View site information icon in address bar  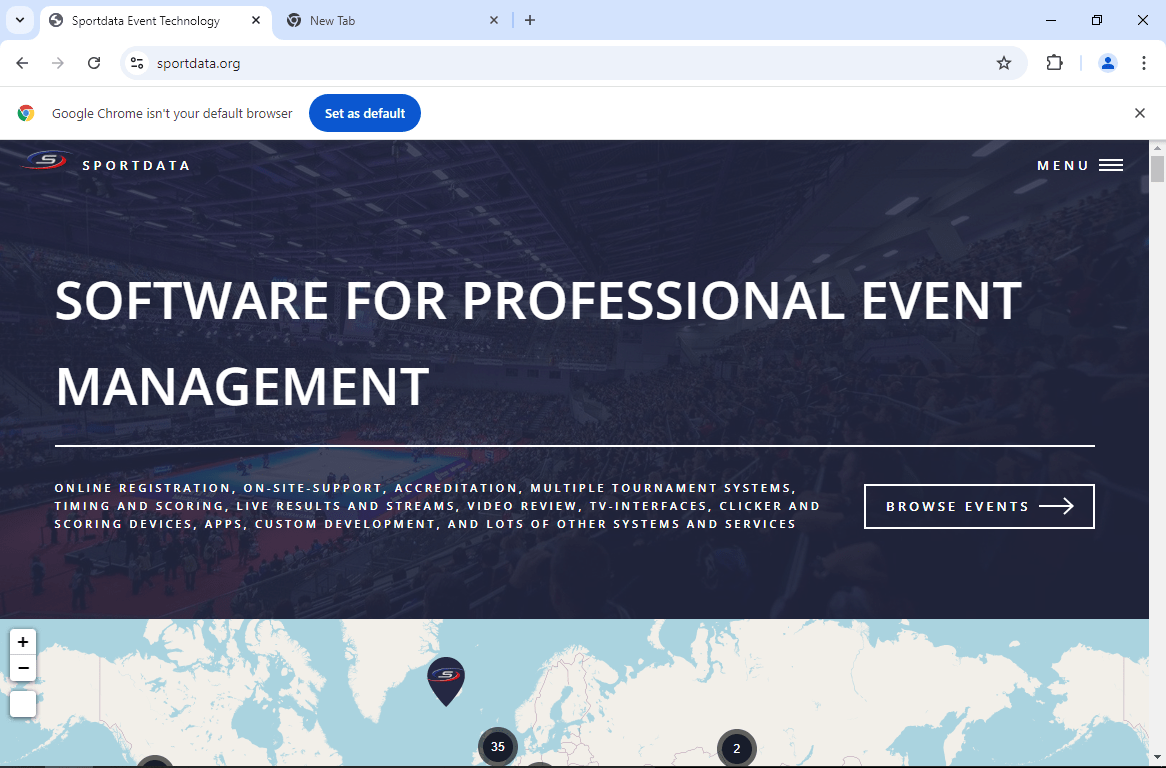(x=138, y=63)
